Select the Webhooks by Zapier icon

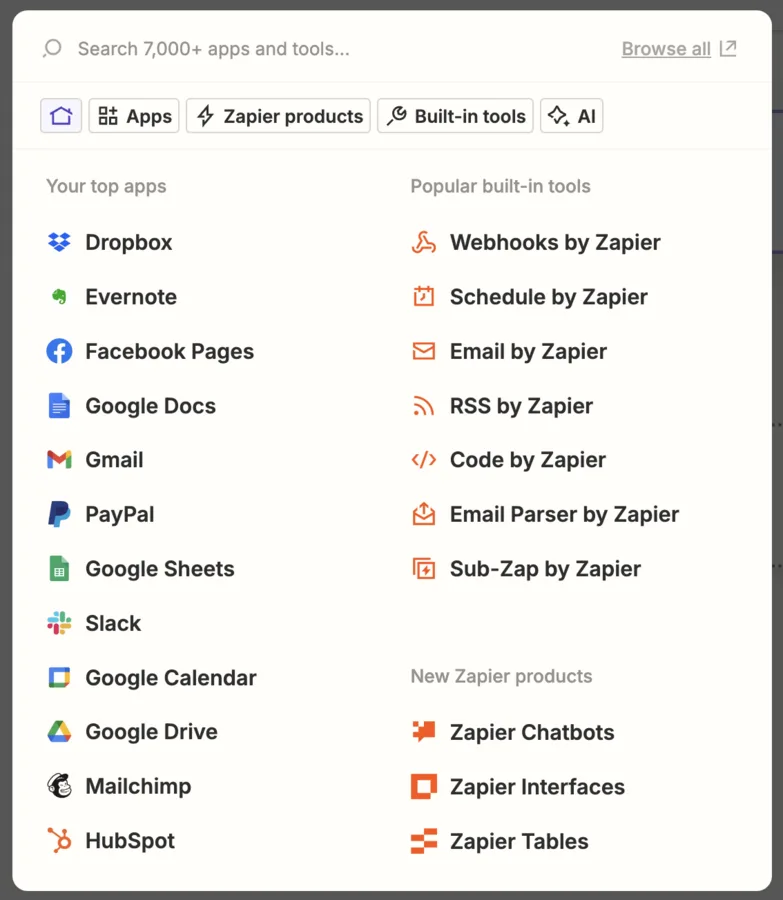(x=422, y=242)
